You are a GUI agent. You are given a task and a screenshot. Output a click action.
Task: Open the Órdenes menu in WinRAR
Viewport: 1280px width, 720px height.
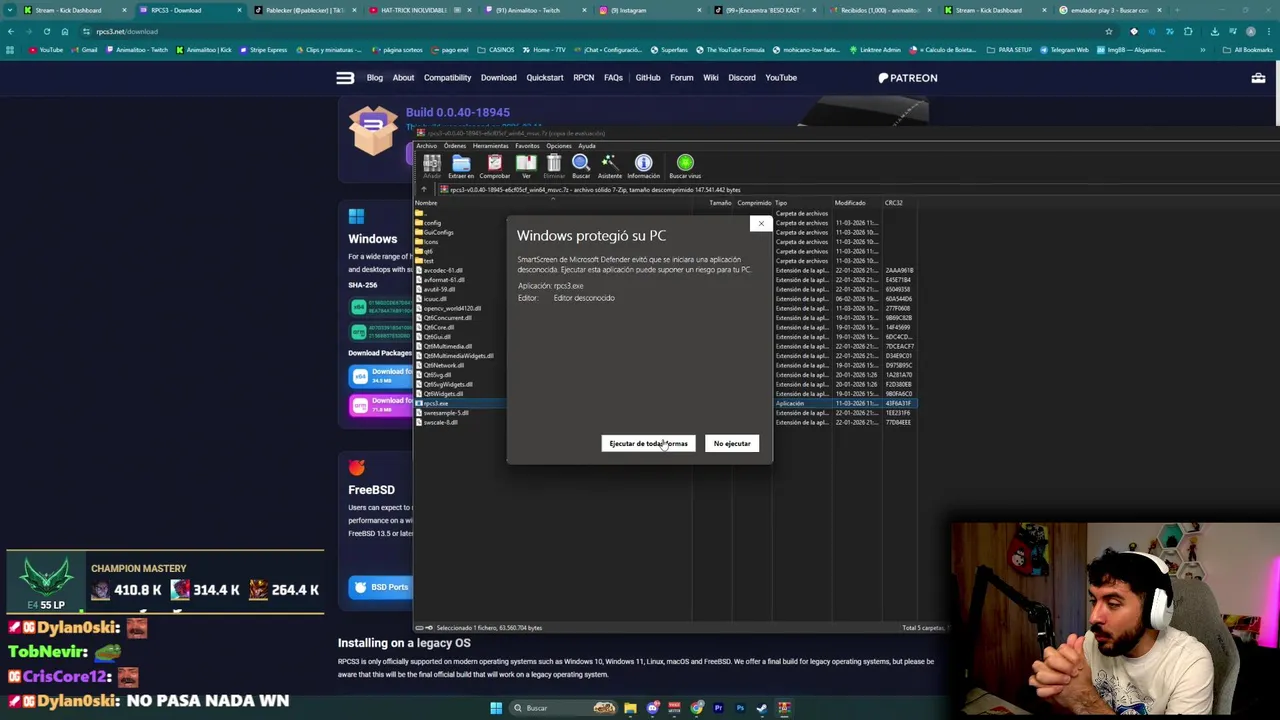455,146
